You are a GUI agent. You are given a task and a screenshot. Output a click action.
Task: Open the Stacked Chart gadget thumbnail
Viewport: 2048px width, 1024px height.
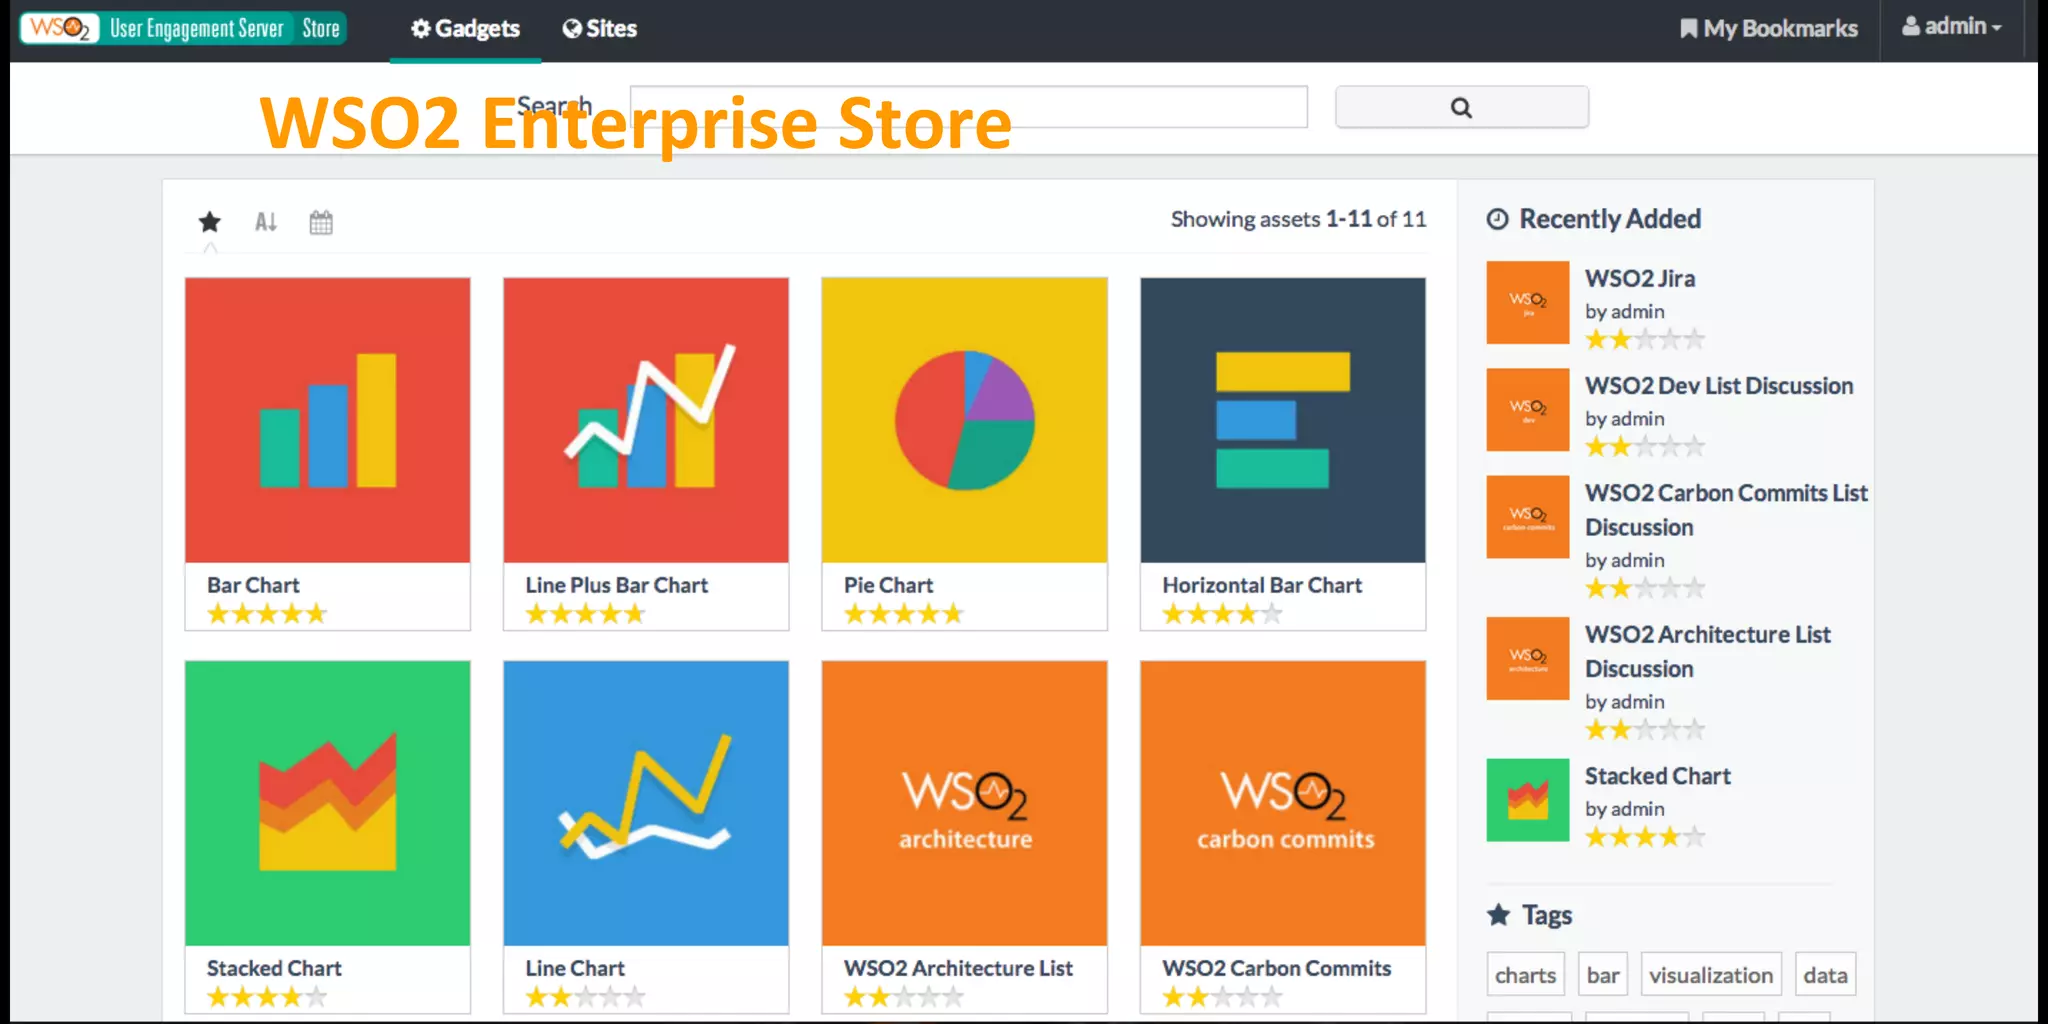point(327,803)
